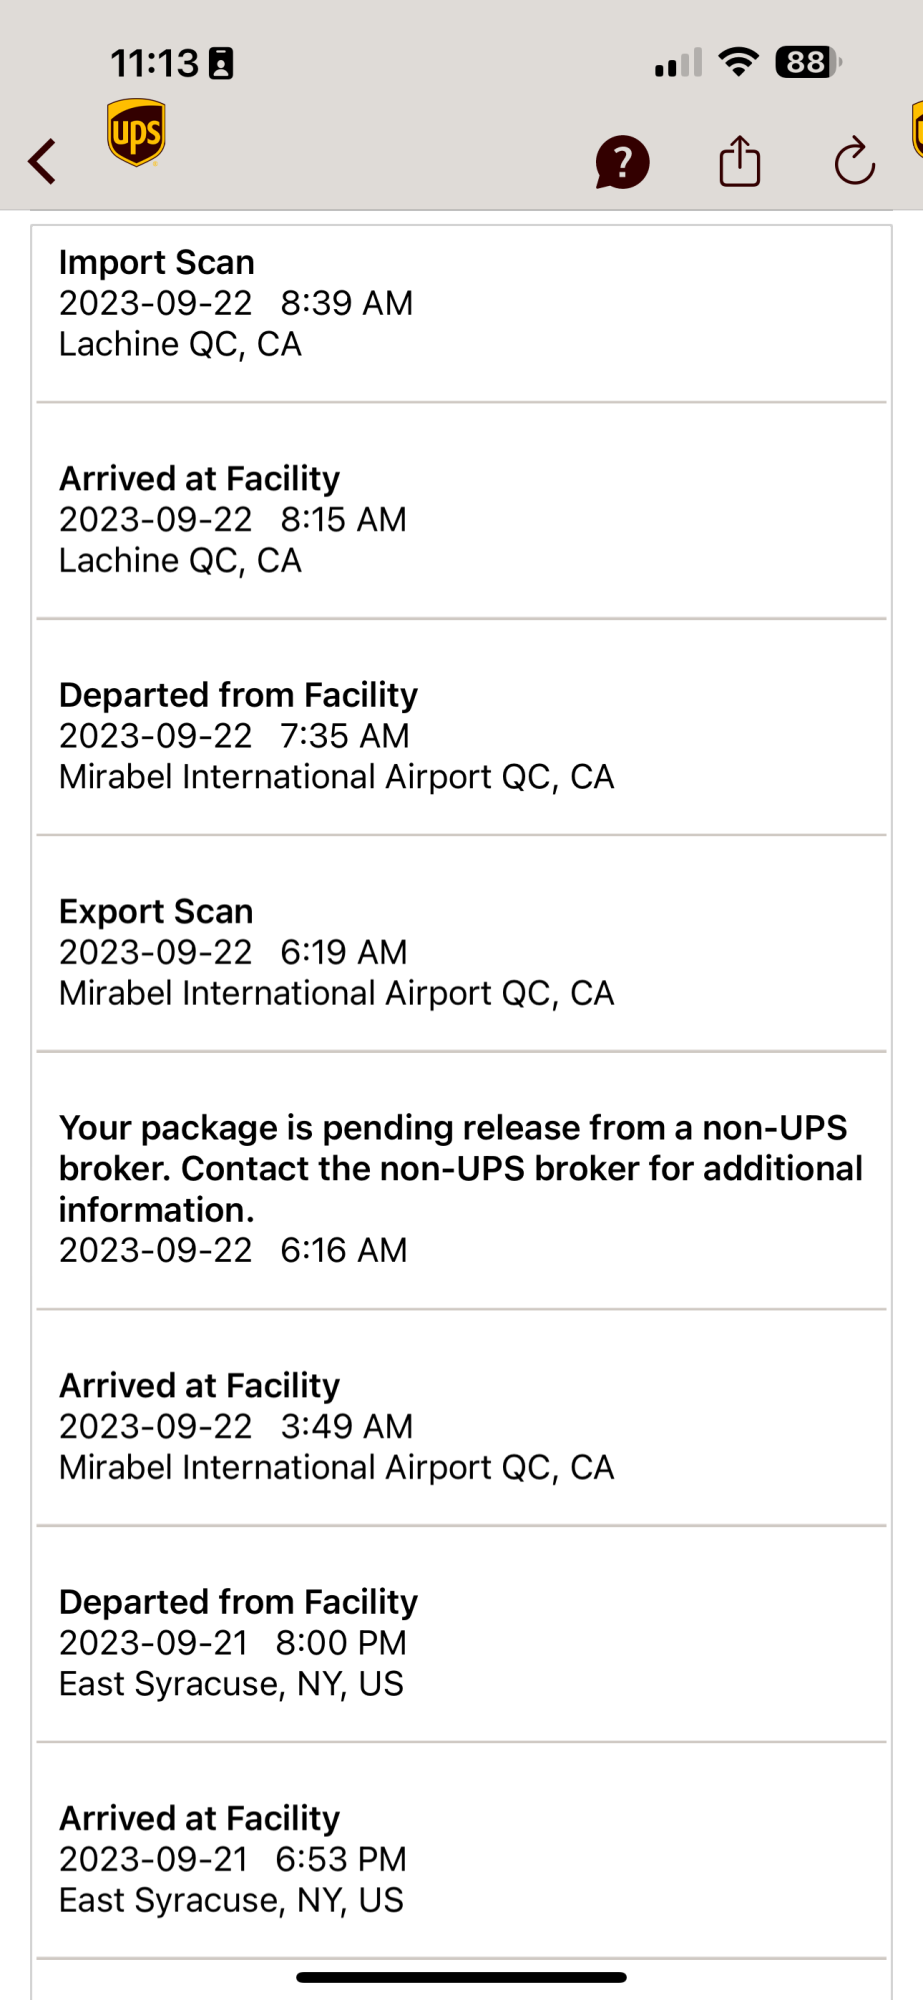923x2000 pixels.
Task: Refresh tracking with the reload icon
Action: point(855,162)
